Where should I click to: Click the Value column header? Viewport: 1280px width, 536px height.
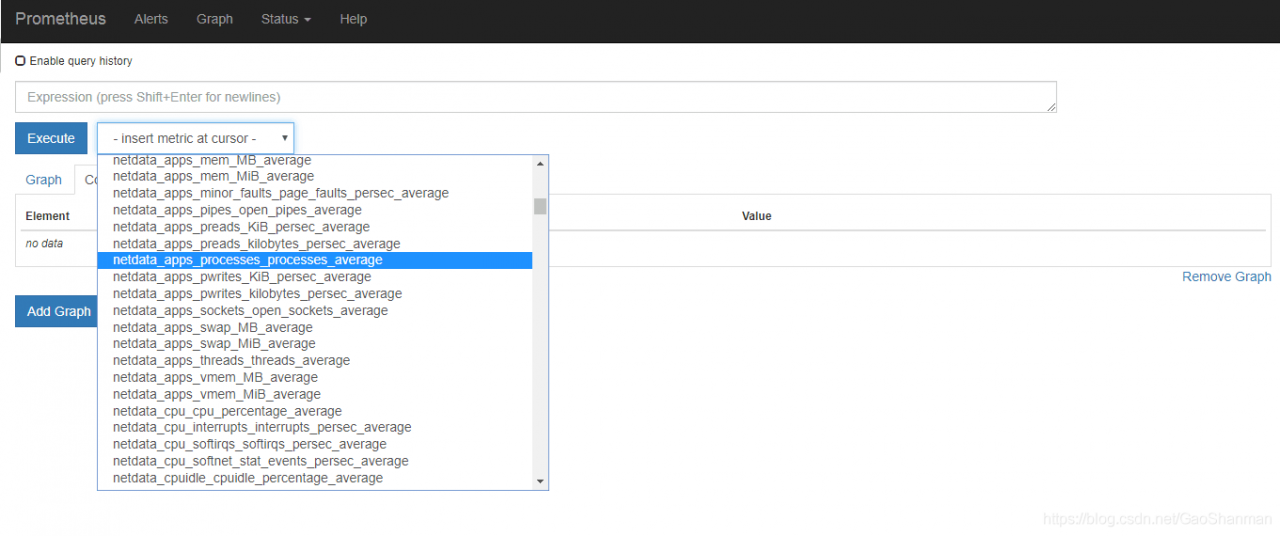point(757,216)
